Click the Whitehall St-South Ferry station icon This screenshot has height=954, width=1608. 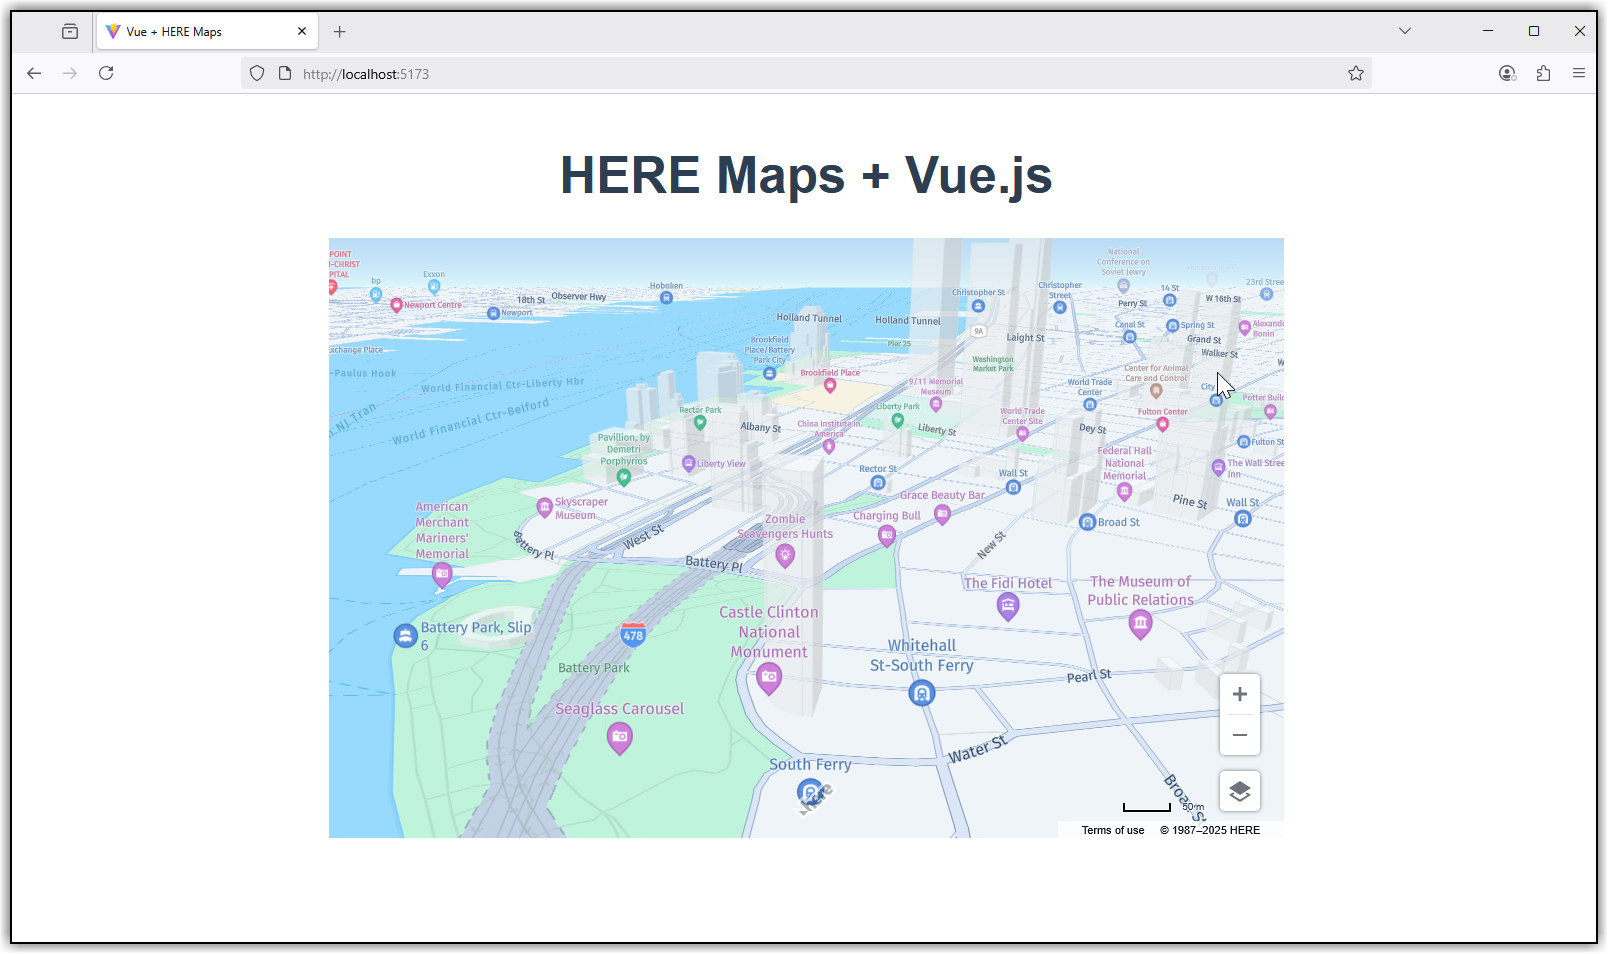coord(921,691)
